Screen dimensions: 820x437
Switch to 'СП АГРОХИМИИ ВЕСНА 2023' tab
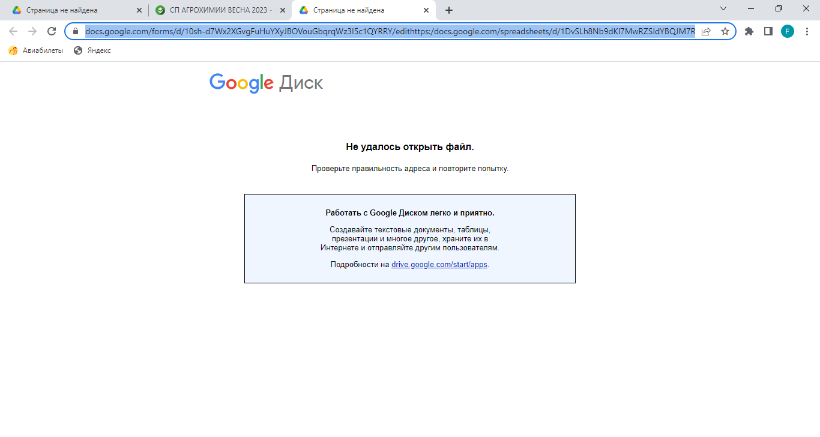220,10
